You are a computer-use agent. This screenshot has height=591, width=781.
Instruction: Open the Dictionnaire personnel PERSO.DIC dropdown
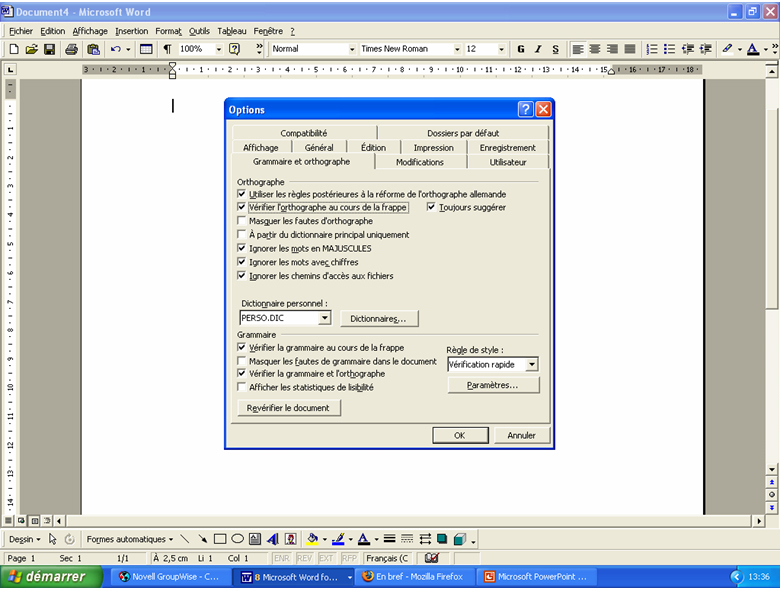click(324, 318)
